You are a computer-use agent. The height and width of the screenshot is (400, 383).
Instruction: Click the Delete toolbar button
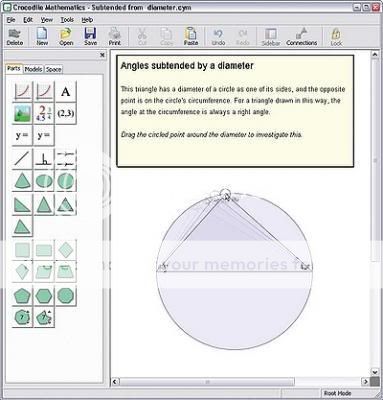click(15, 37)
